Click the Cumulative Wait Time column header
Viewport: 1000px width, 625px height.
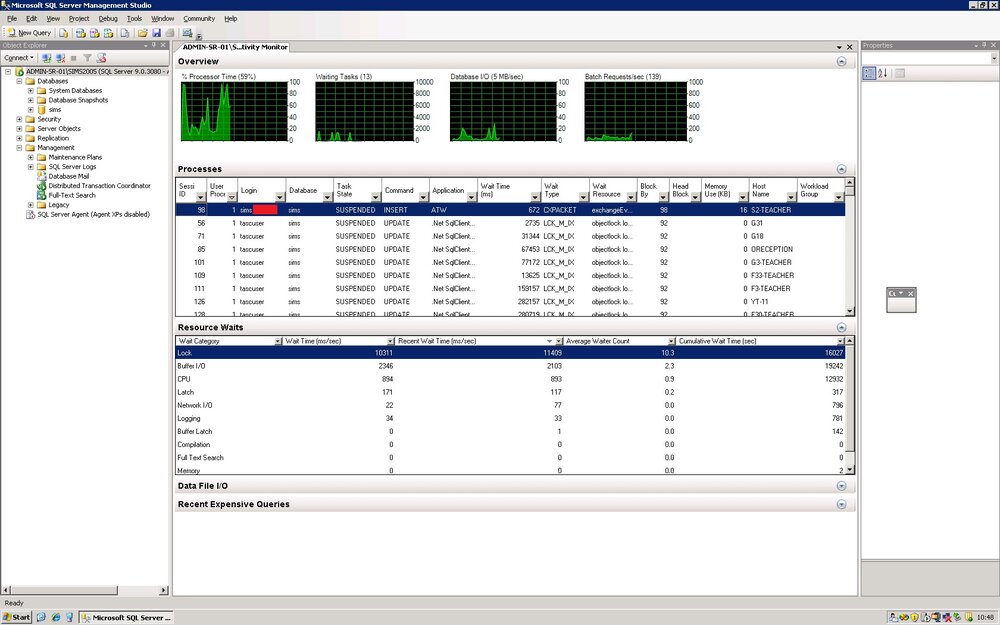(x=760, y=341)
